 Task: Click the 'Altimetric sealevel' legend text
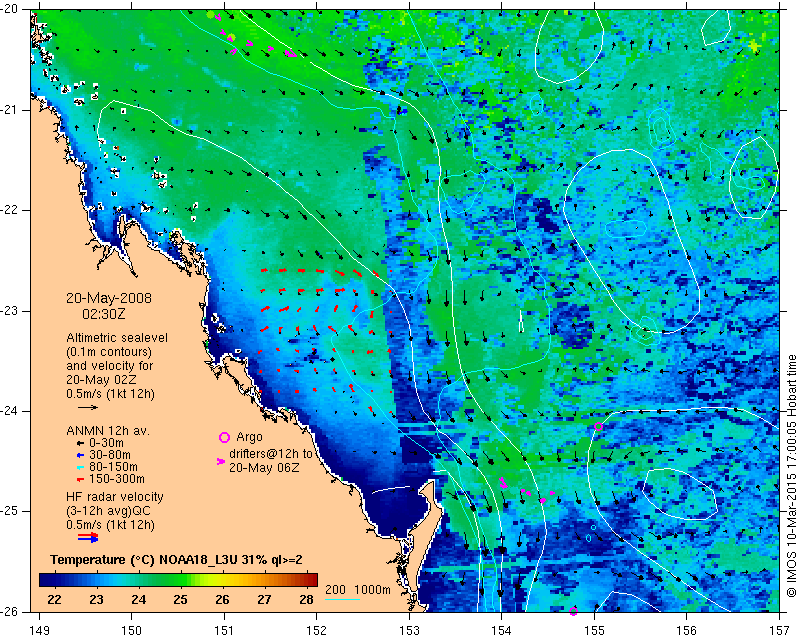(x=117, y=338)
